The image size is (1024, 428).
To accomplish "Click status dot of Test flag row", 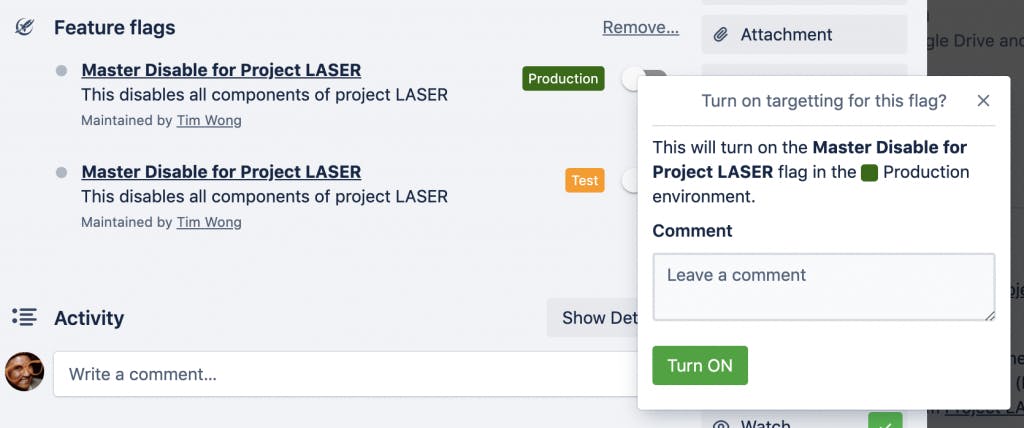I will click(61, 173).
